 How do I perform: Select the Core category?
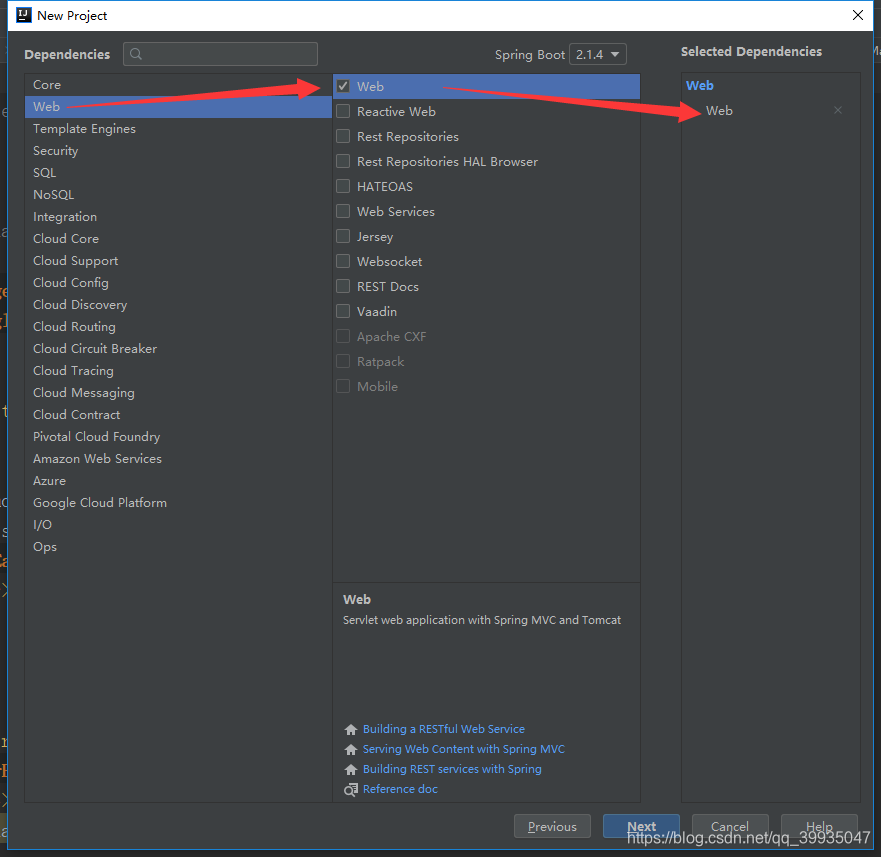(x=178, y=84)
